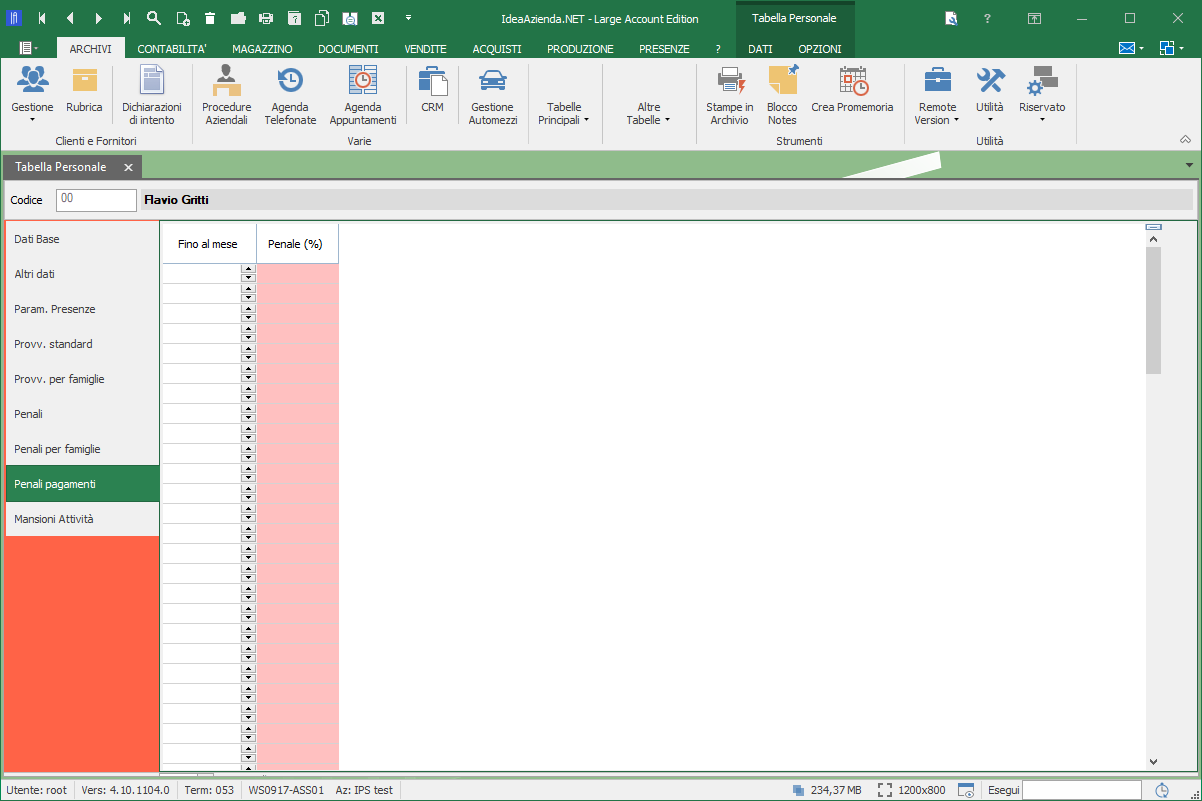Screen dimensions: 1202x801
Task: Click the clock icon in status bar
Action: 1162,790
